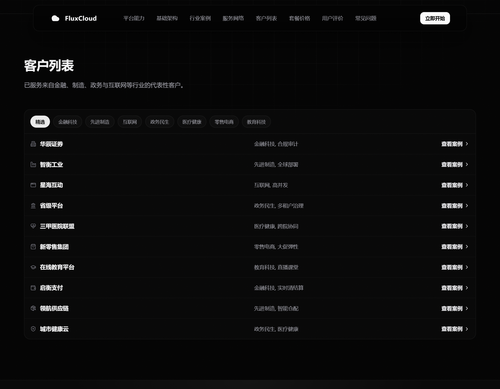This screenshot has width=500, height=389.
Task: Click the tags text in the 省级平台 row
Action: tap(279, 206)
